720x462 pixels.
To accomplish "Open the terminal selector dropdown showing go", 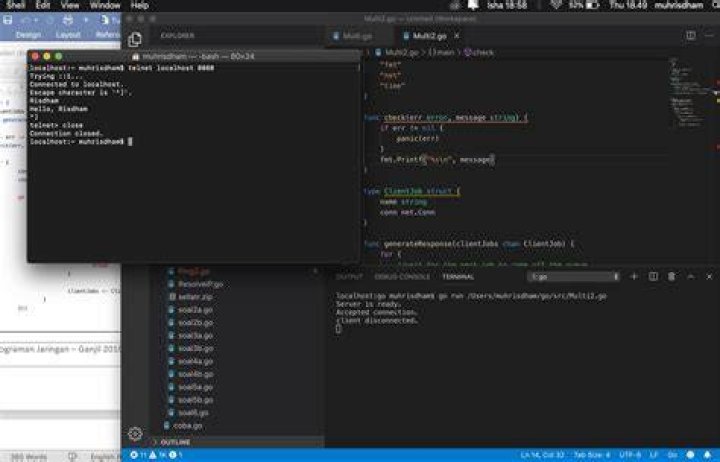I will (x=574, y=276).
